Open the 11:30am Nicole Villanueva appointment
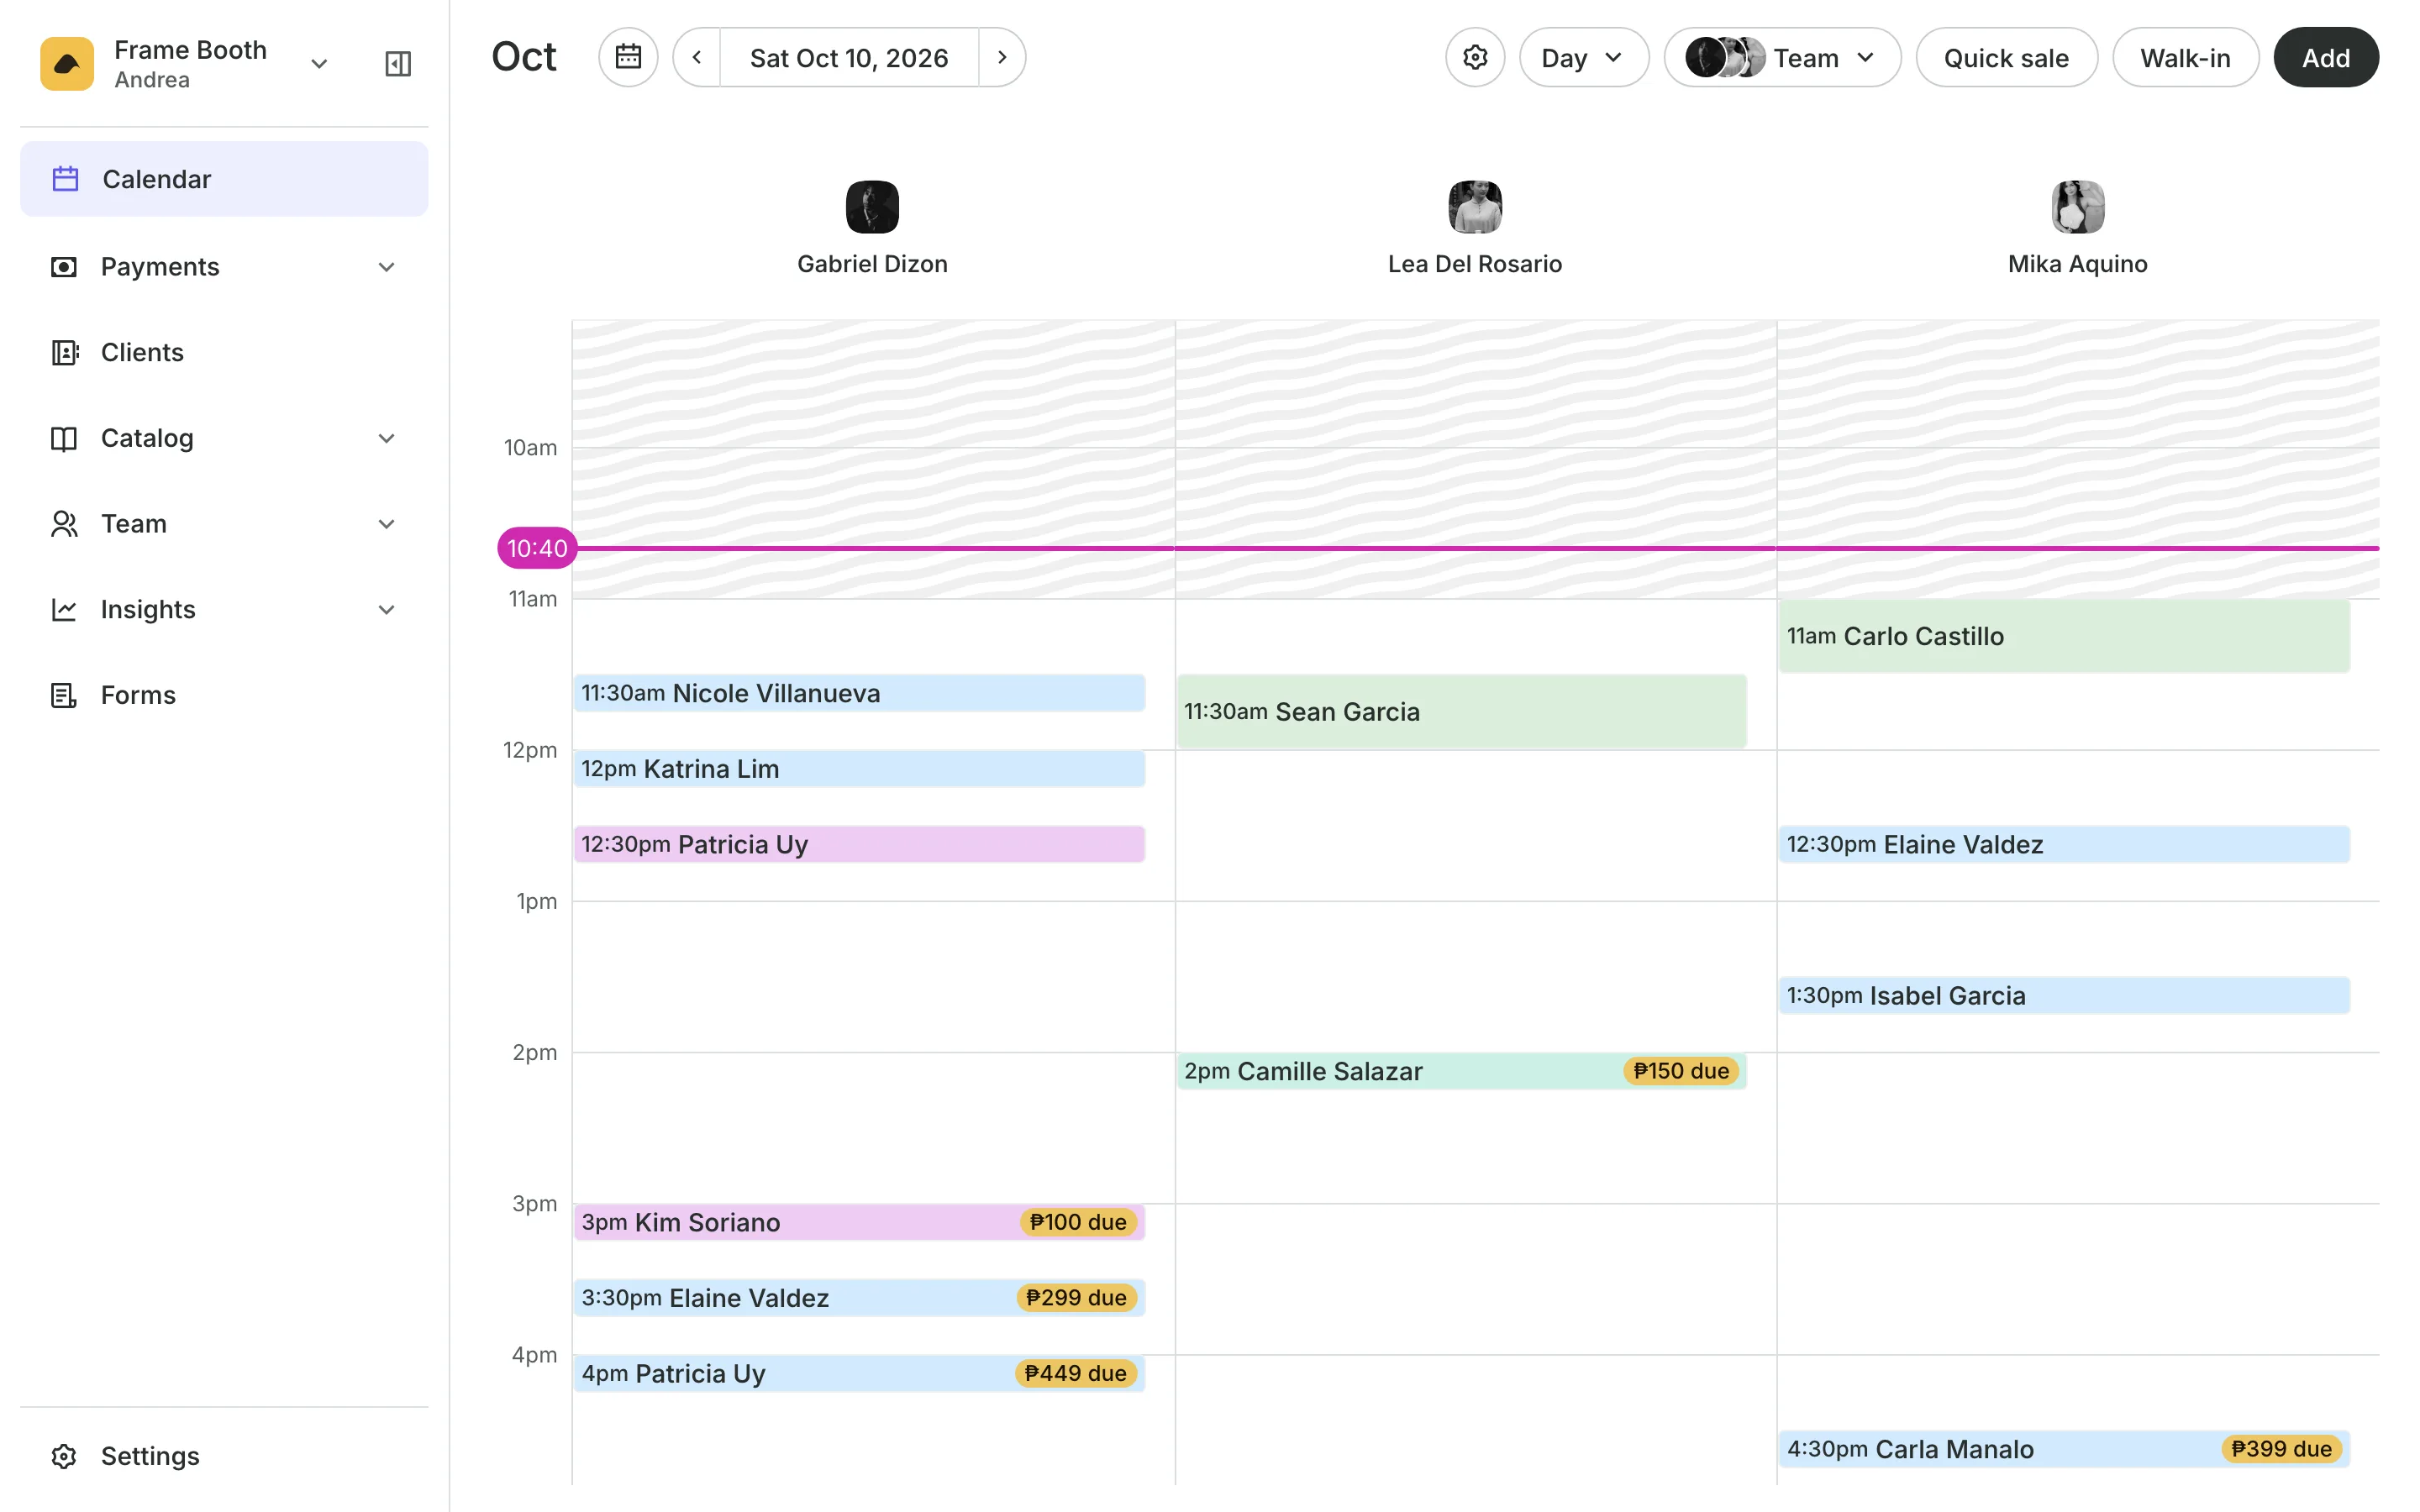This screenshot has height=1512, width=2420. (859, 693)
